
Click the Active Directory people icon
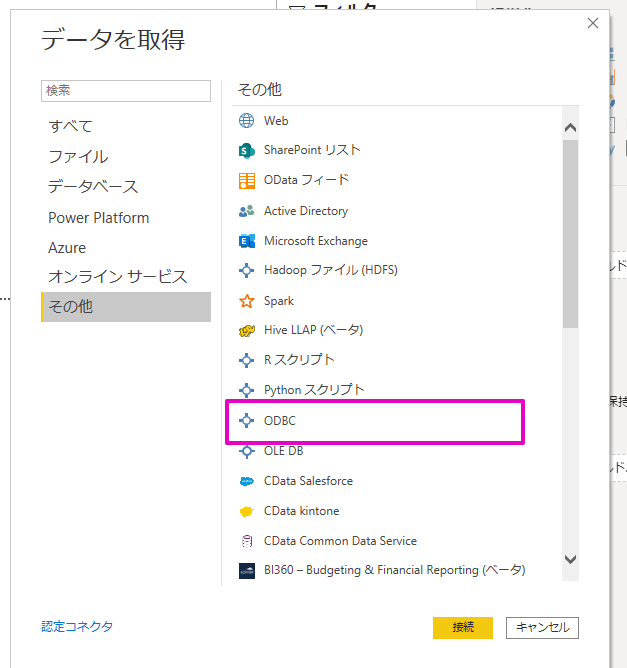(x=247, y=211)
